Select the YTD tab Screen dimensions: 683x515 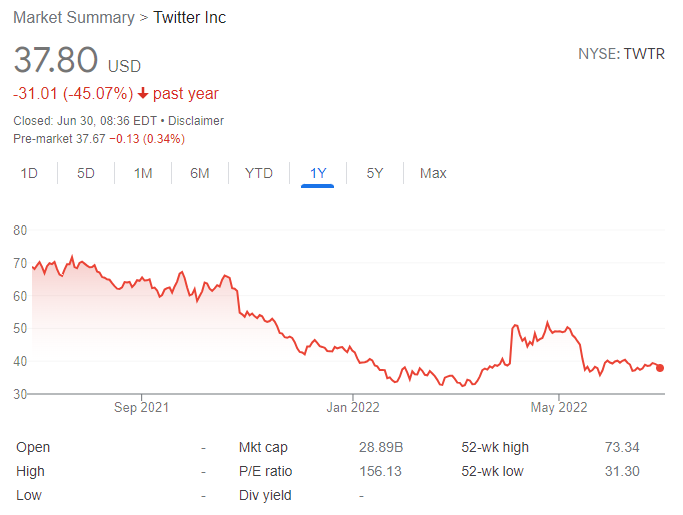point(259,173)
